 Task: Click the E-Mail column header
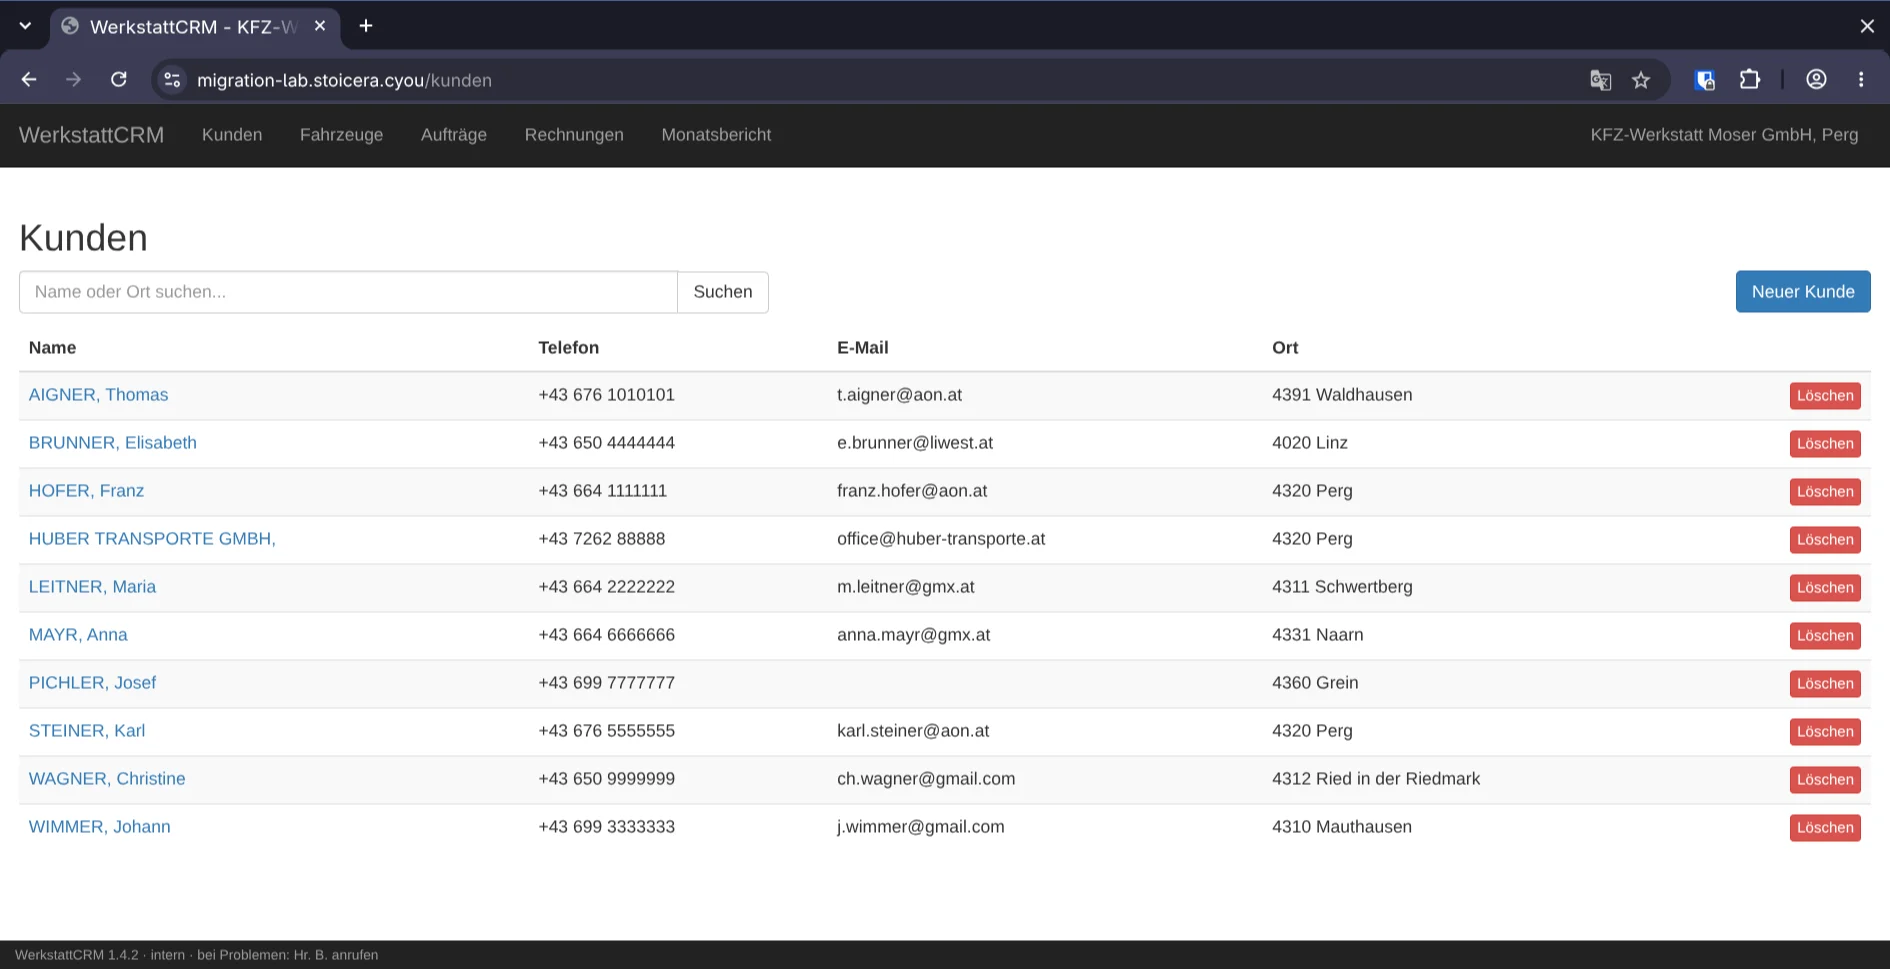point(862,348)
